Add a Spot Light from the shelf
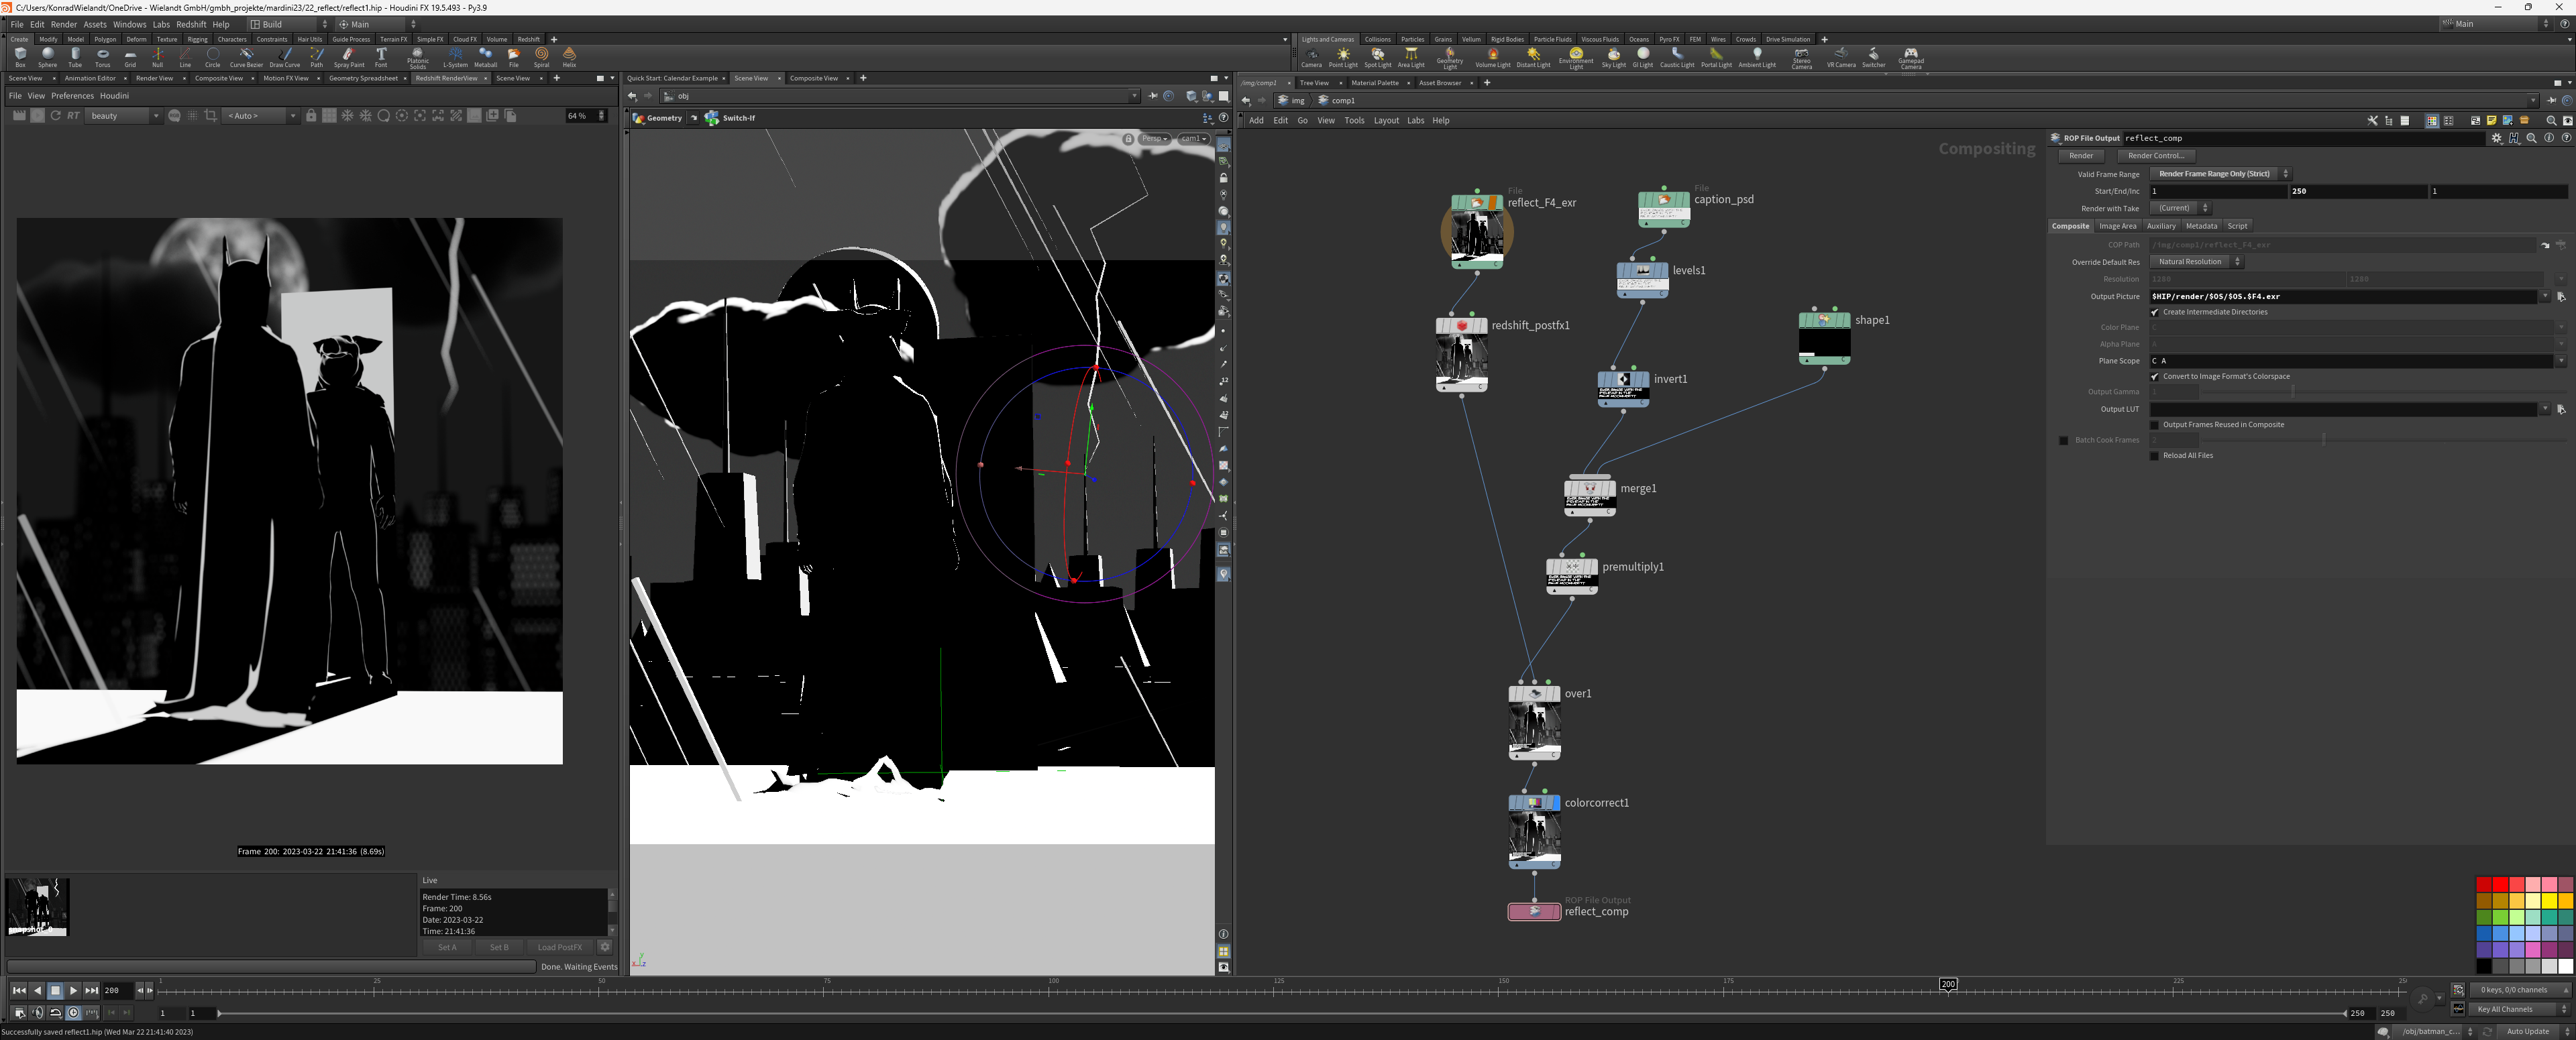Image resolution: width=2576 pixels, height=1040 pixels. 1378,57
